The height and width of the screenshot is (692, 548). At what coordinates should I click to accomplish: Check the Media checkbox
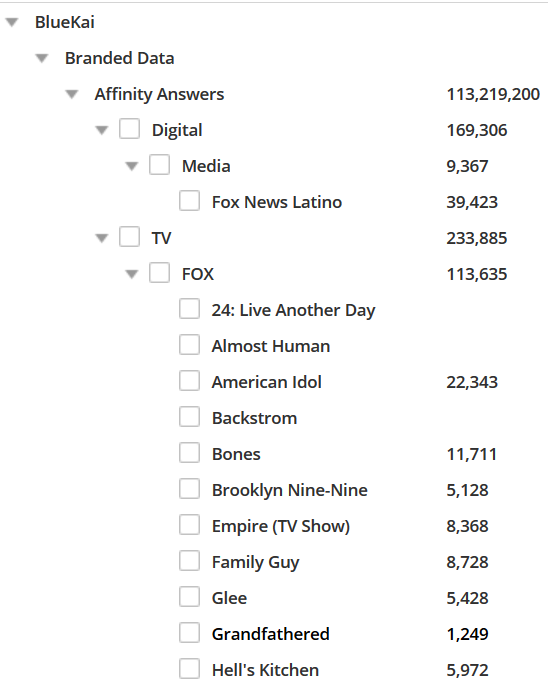pos(159,165)
